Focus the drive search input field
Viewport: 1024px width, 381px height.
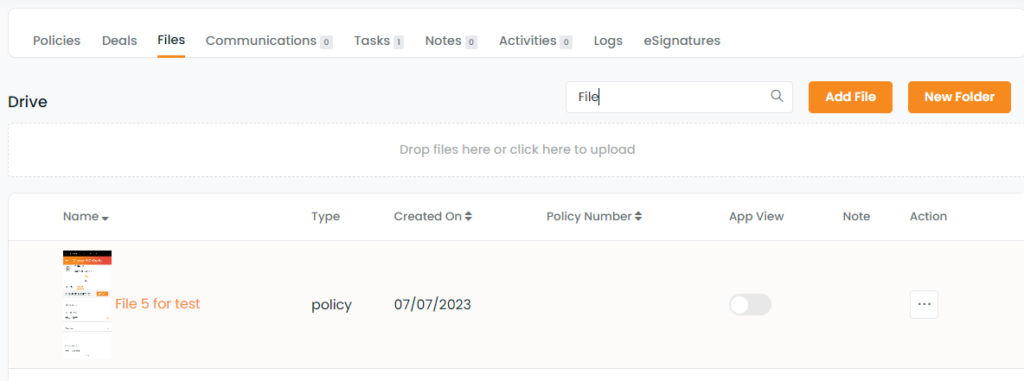[679, 97]
